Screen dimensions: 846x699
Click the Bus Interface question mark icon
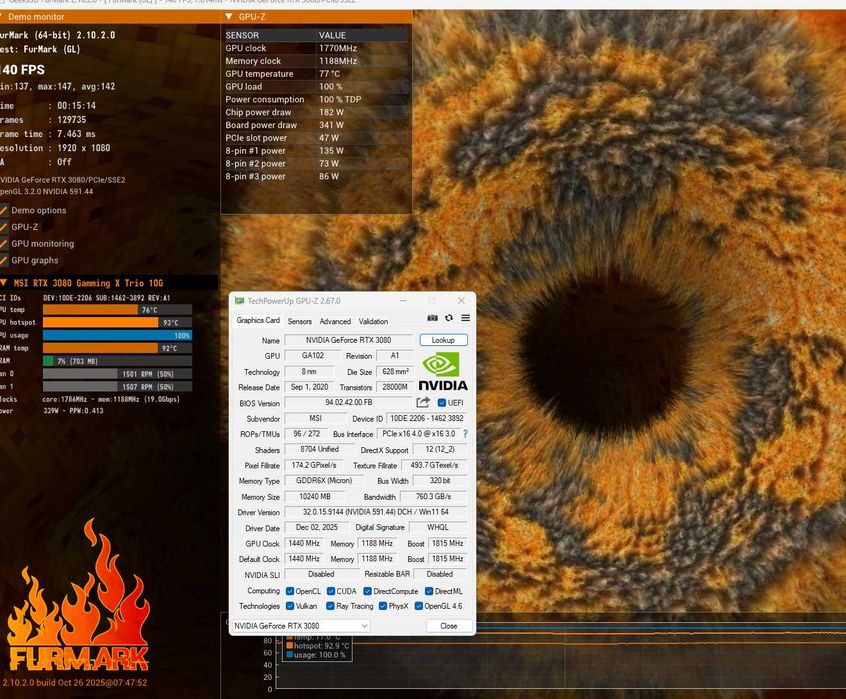(x=465, y=434)
